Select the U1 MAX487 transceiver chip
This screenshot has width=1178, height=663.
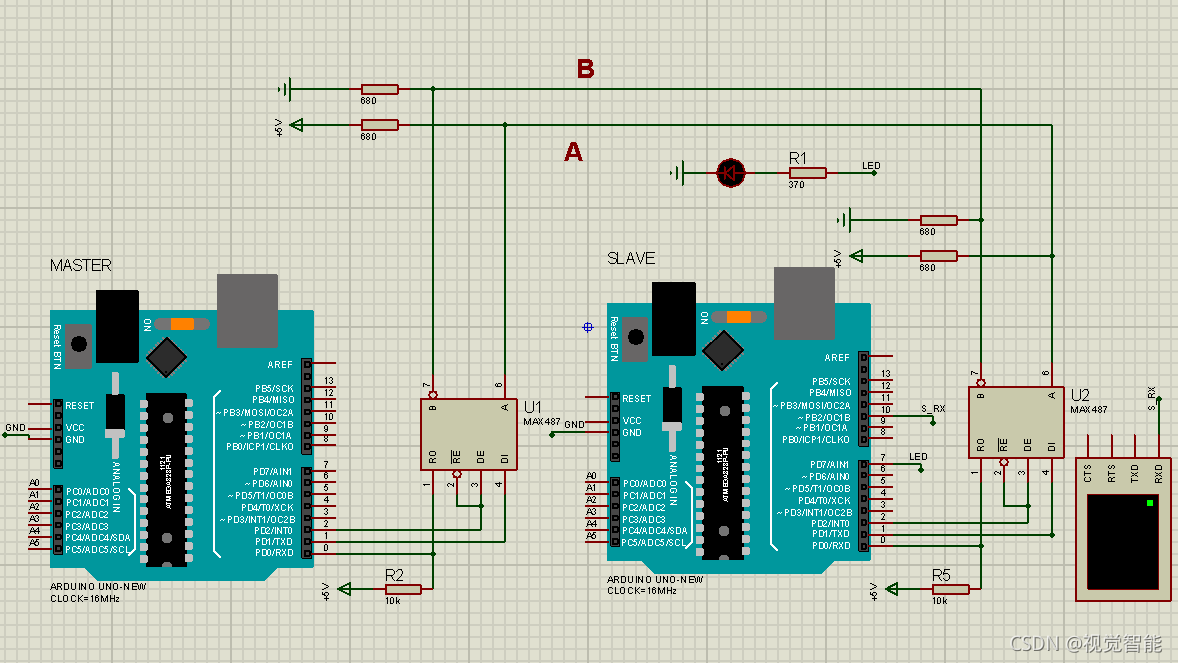[x=469, y=434]
